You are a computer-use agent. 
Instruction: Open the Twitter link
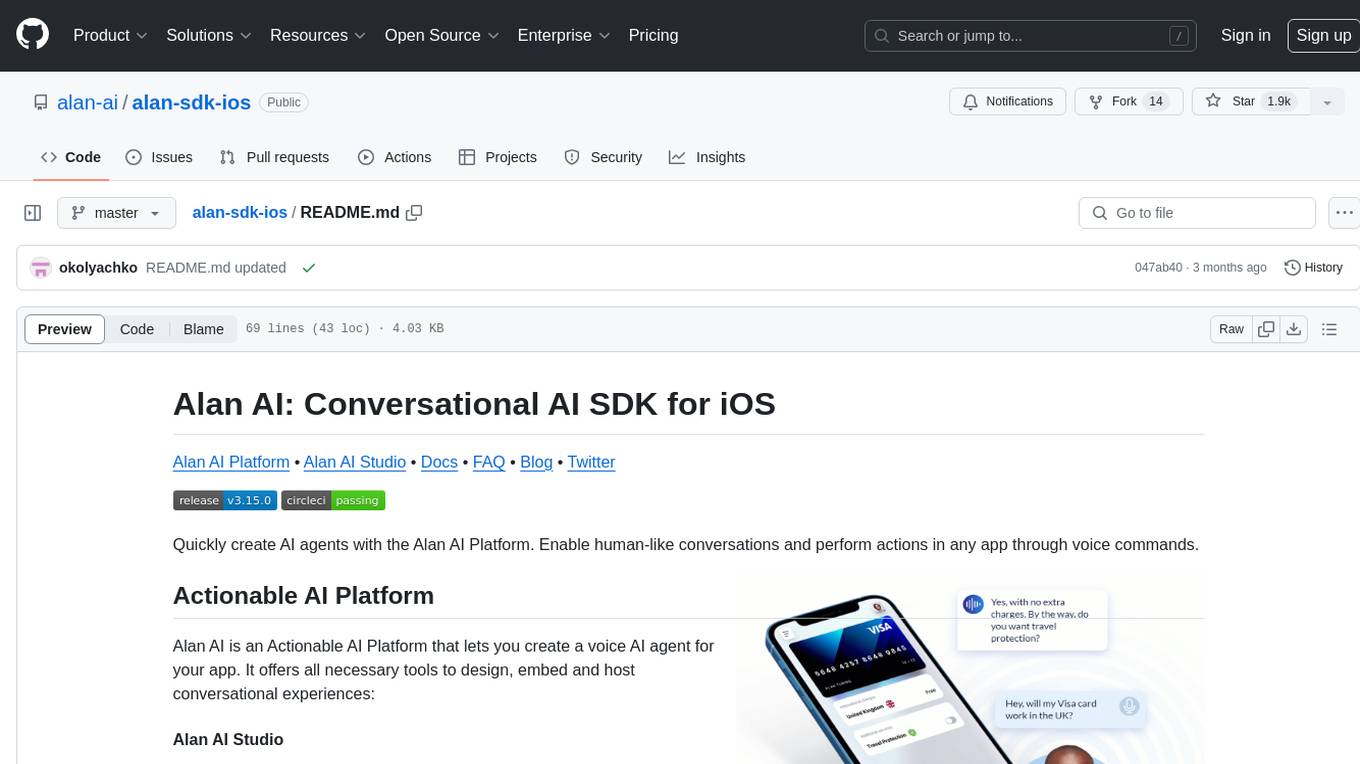pos(591,462)
